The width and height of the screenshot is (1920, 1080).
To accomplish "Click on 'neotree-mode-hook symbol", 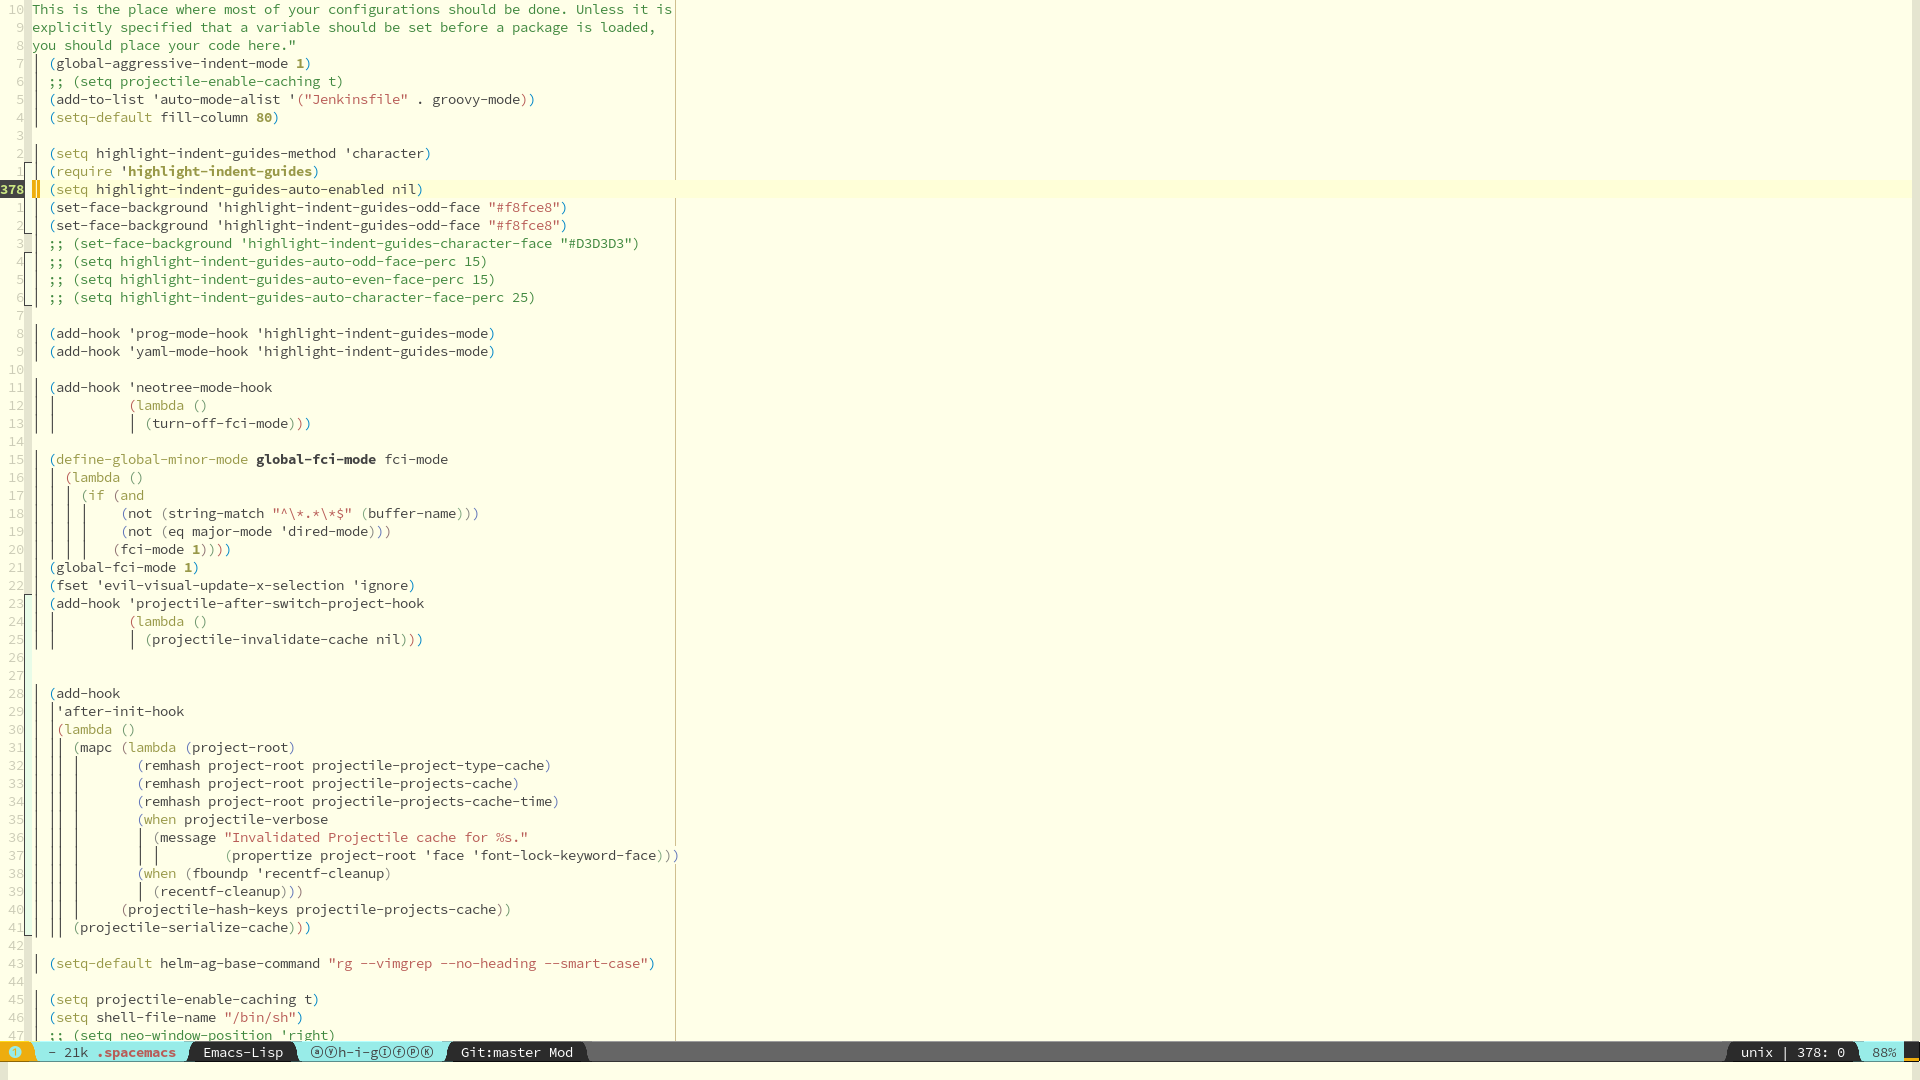I will [x=200, y=387].
